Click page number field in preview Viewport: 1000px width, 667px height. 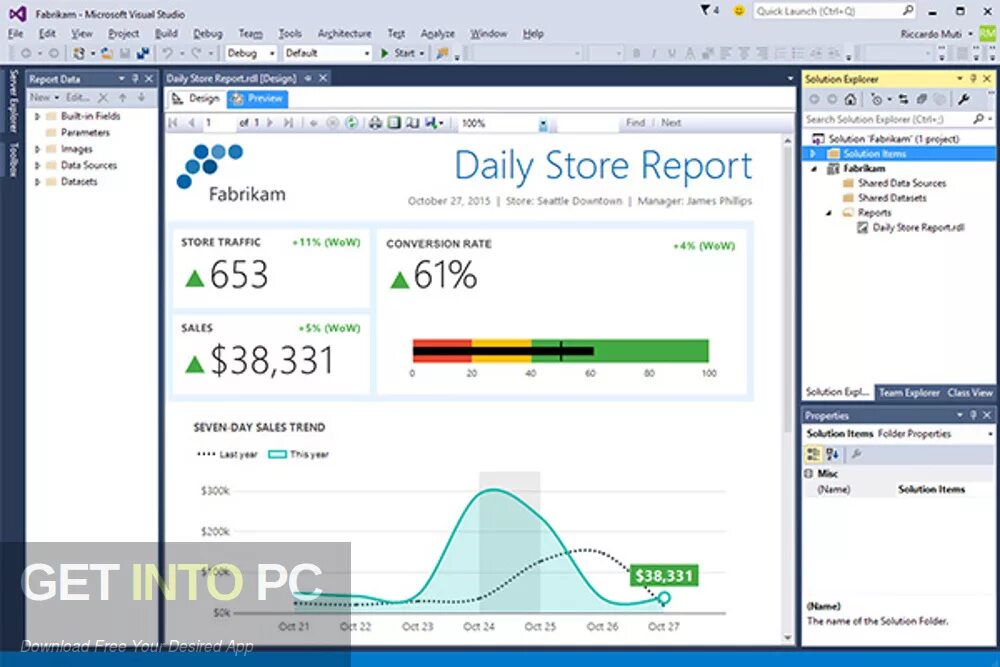tap(219, 123)
